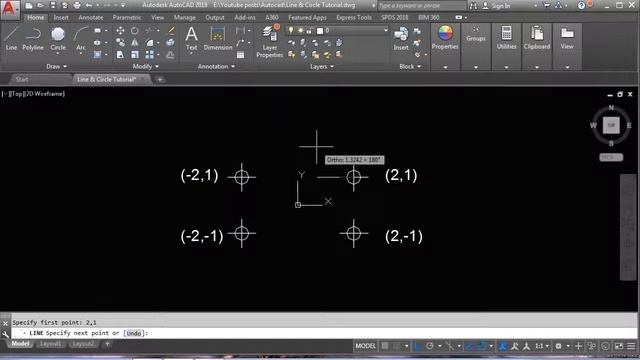640x360 pixels.
Task: Toggle grid display in status bar
Action: pyautogui.click(x=384, y=346)
